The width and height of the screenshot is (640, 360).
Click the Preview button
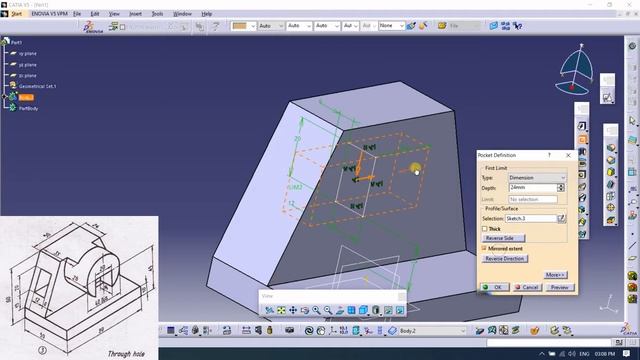pyautogui.click(x=560, y=287)
